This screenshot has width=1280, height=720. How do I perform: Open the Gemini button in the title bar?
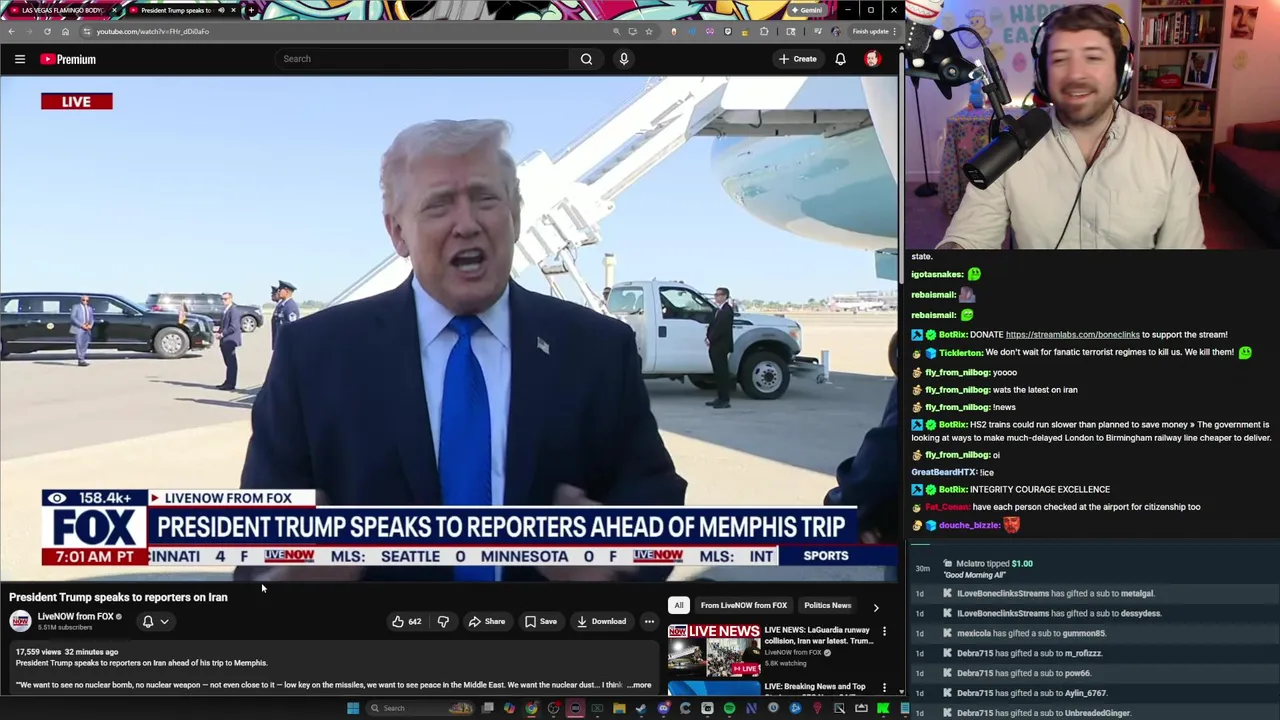(x=806, y=10)
